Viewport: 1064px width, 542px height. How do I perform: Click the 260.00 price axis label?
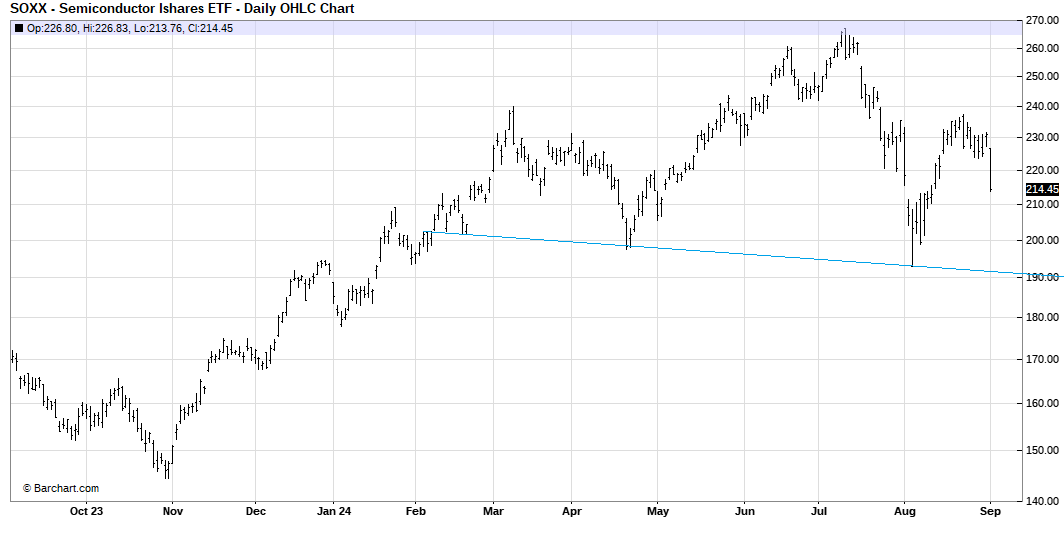(x=1042, y=48)
